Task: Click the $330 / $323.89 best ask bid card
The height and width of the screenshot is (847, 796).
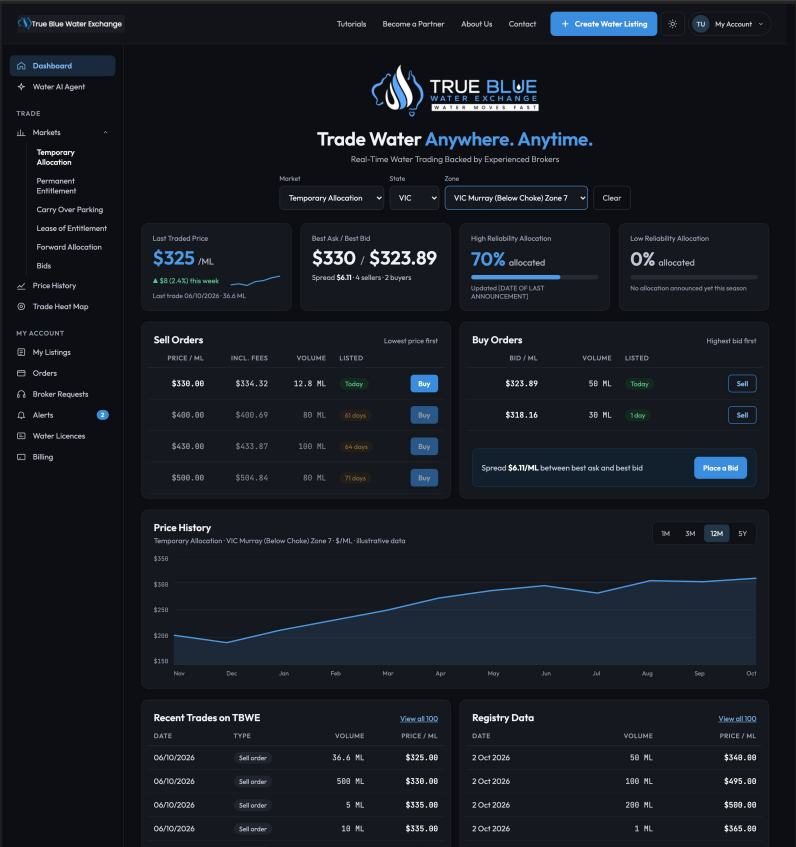Action: [x=375, y=267]
